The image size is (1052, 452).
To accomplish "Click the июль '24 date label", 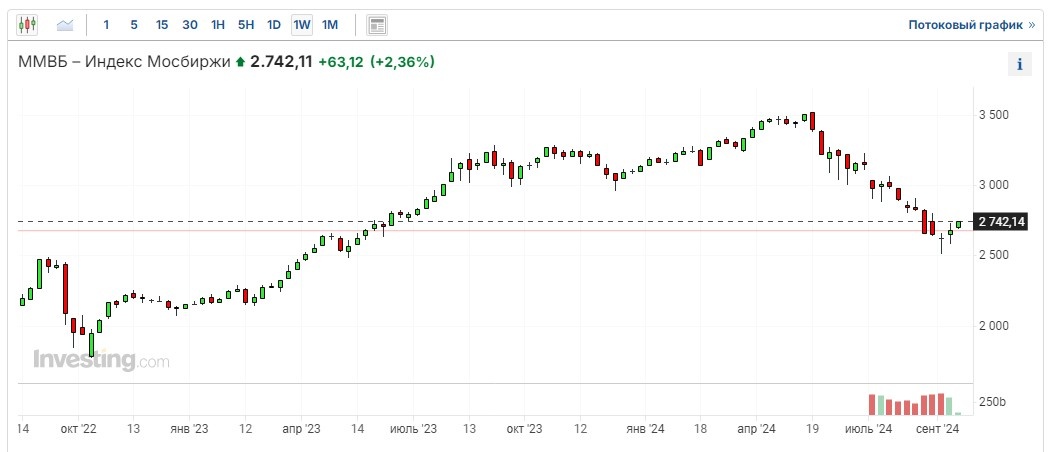I will (x=868, y=427).
